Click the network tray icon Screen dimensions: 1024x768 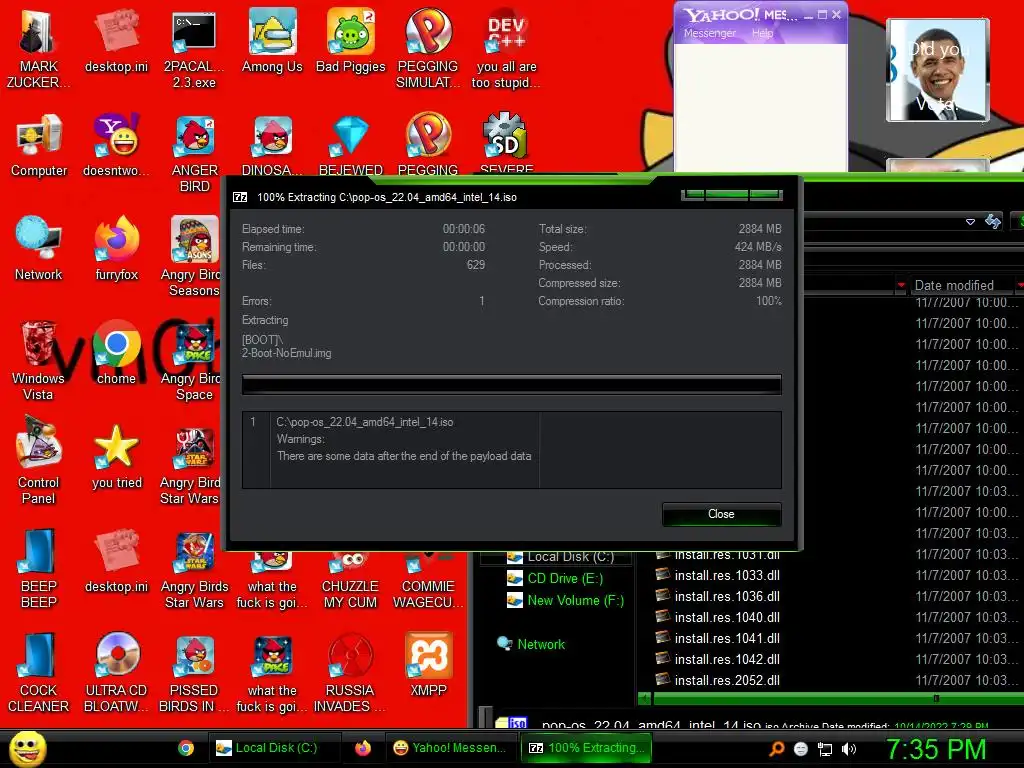[825, 749]
